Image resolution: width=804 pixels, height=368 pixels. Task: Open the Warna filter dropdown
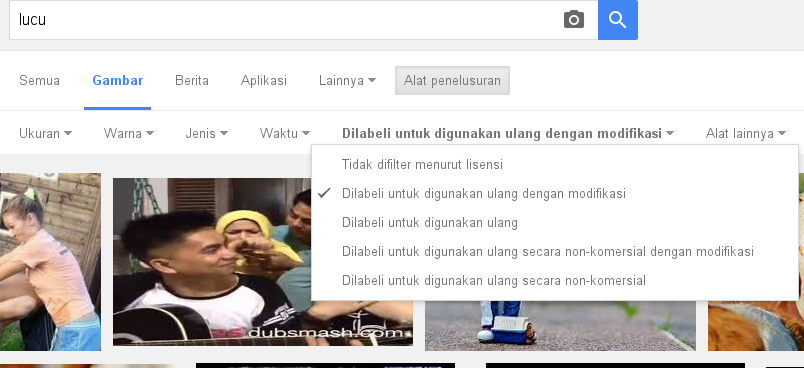(129, 133)
